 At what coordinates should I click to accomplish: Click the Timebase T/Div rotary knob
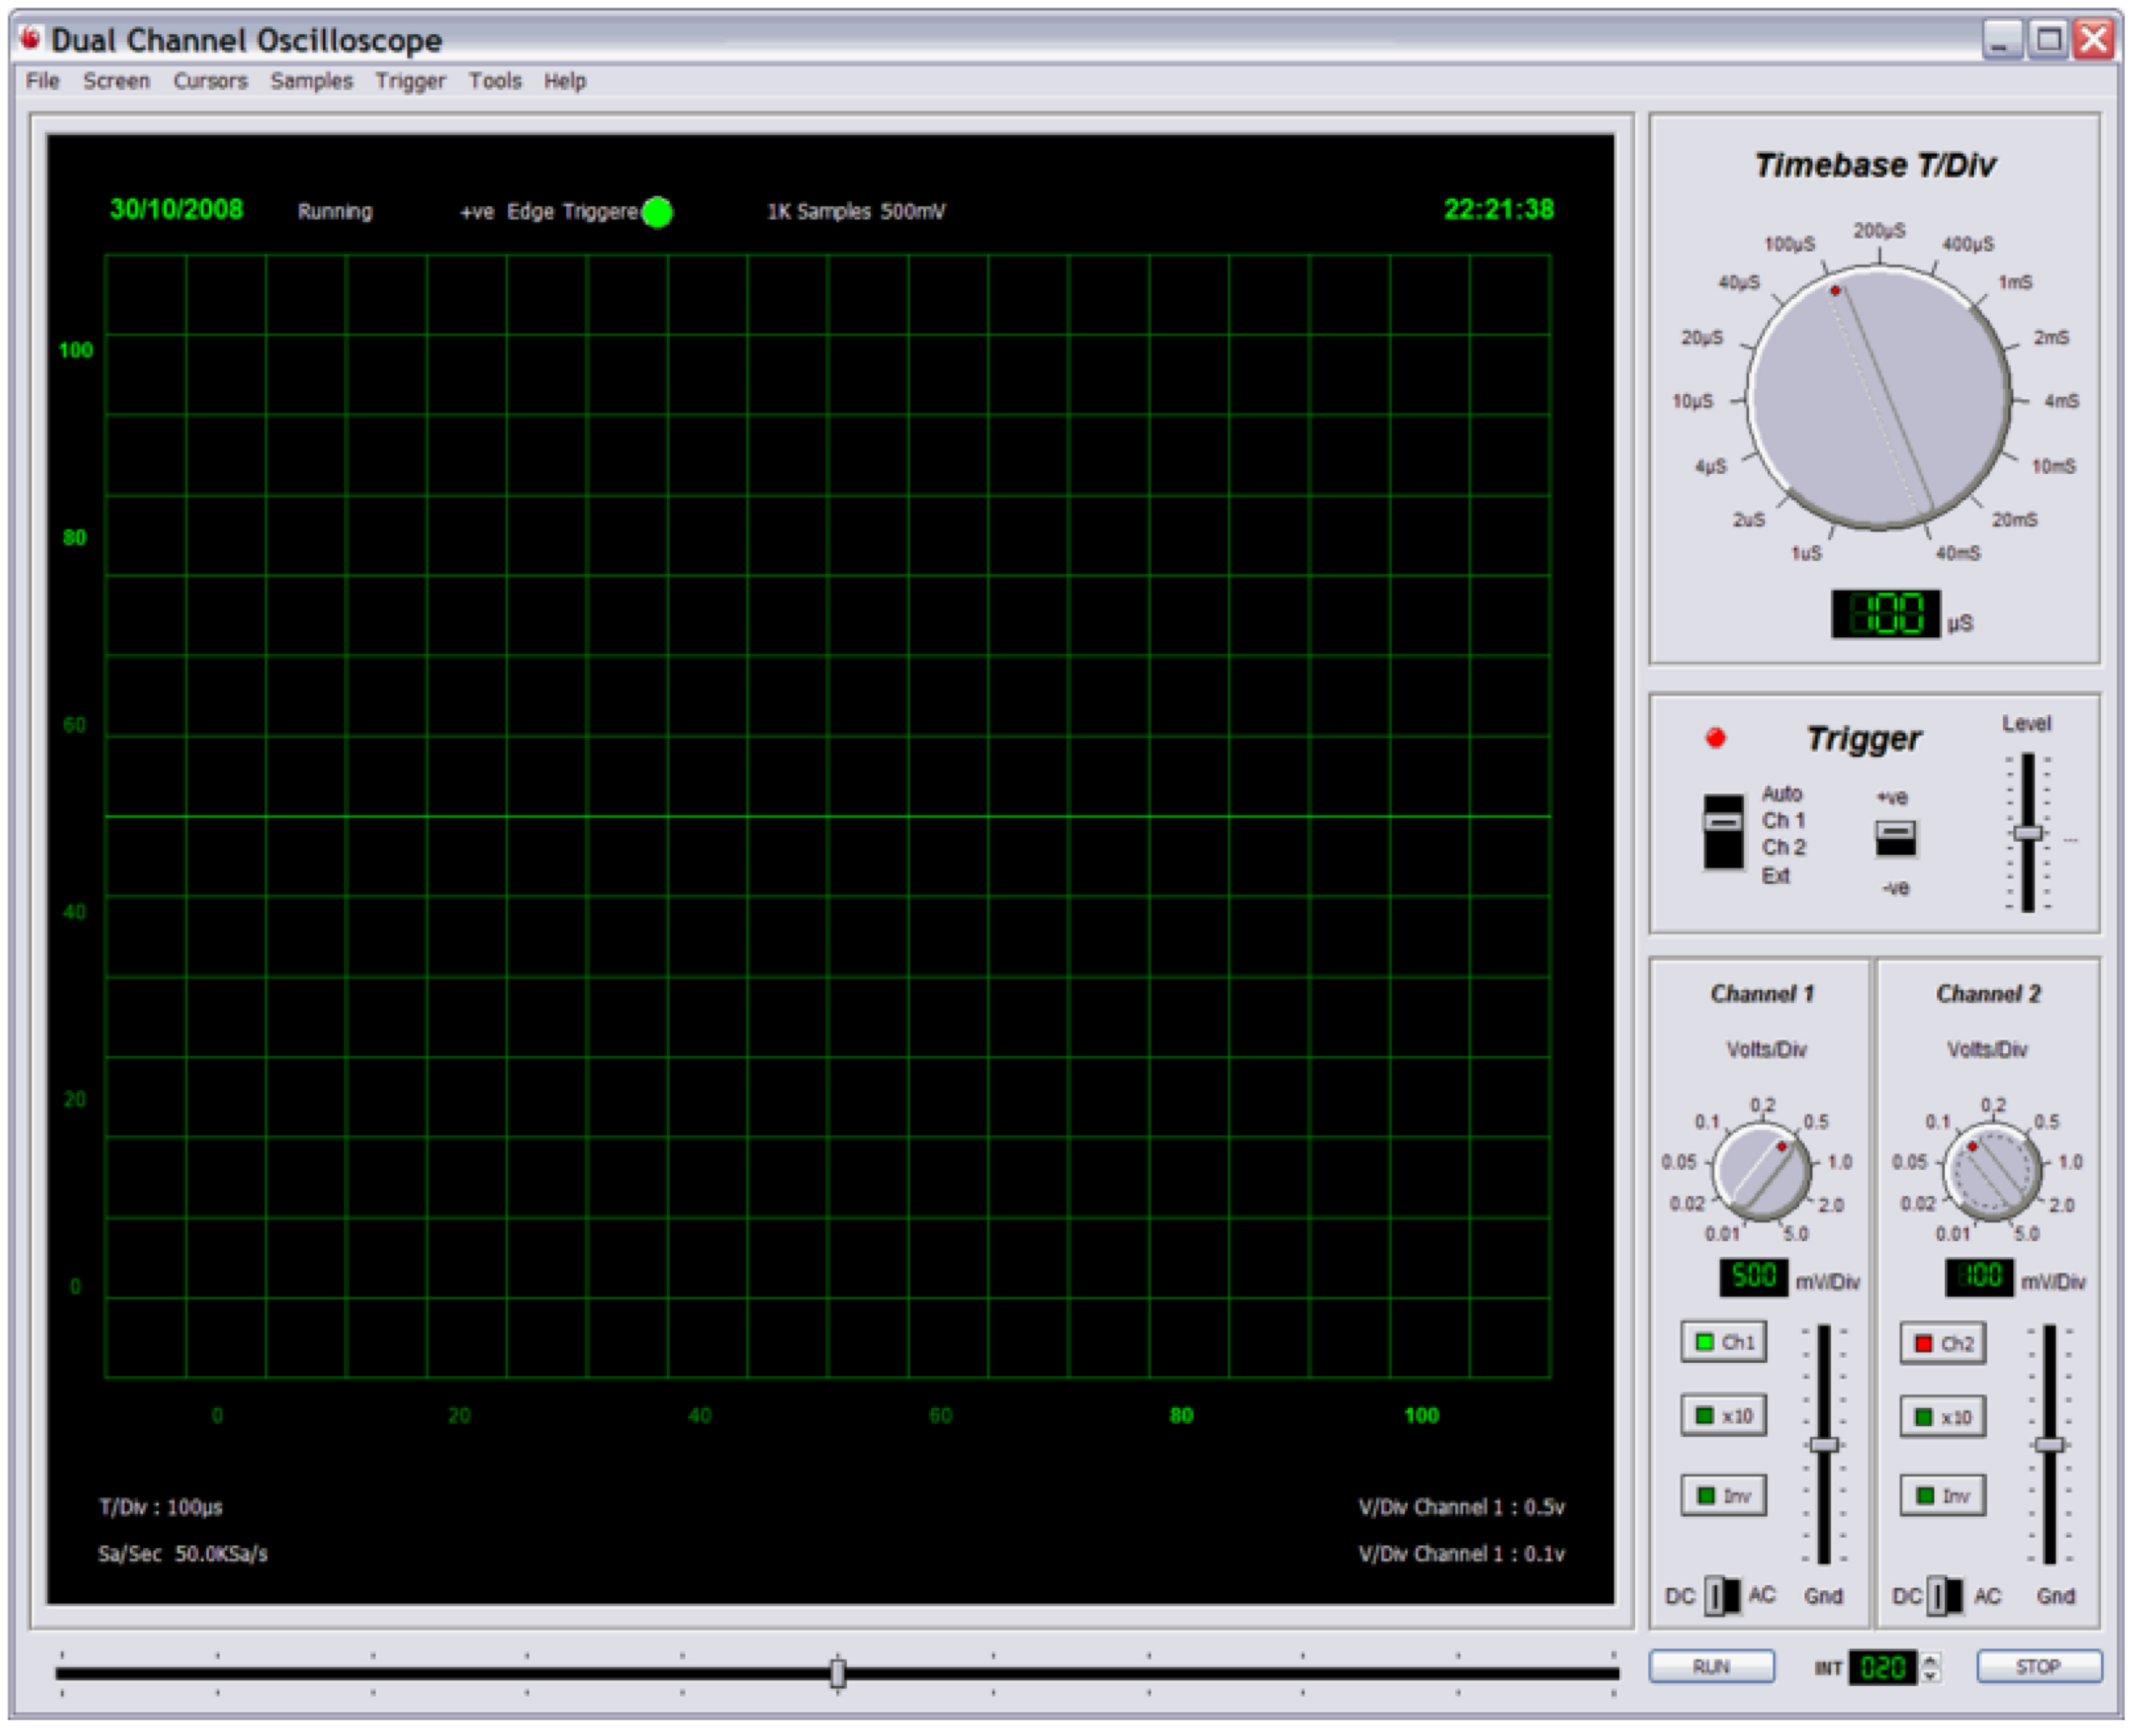(1879, 397)
